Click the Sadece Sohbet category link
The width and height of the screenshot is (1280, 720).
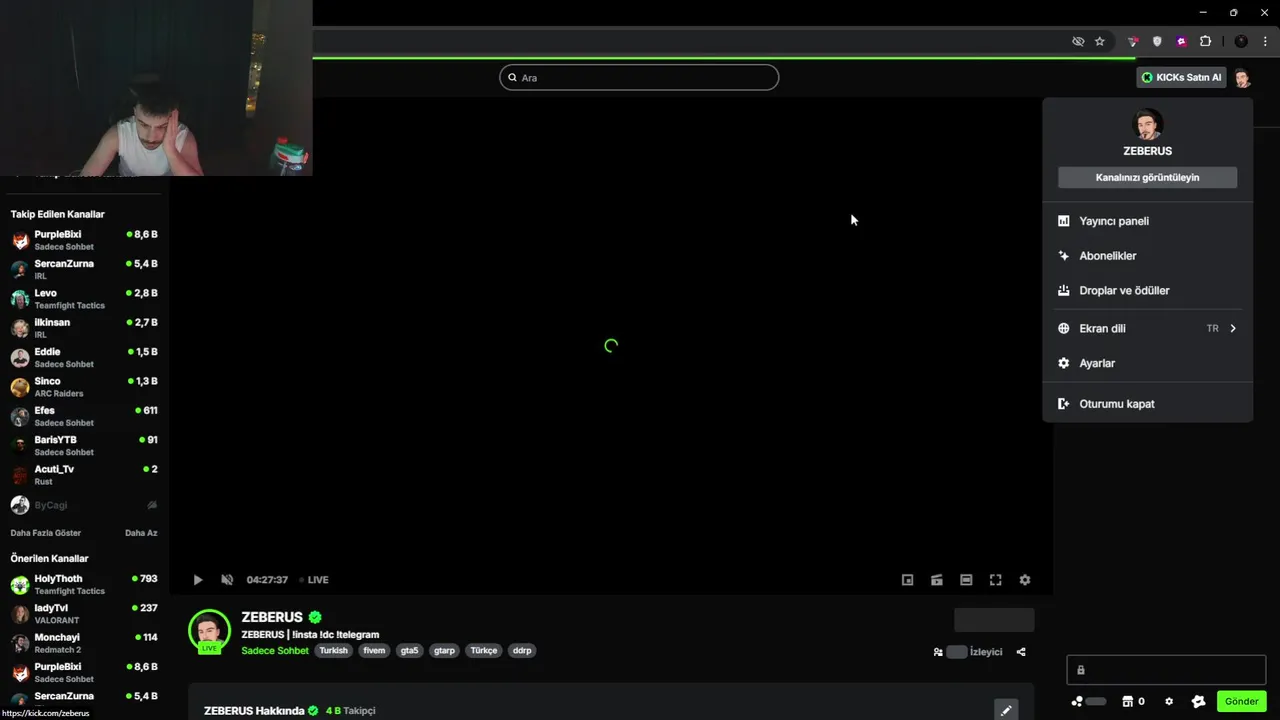(275, 651)
